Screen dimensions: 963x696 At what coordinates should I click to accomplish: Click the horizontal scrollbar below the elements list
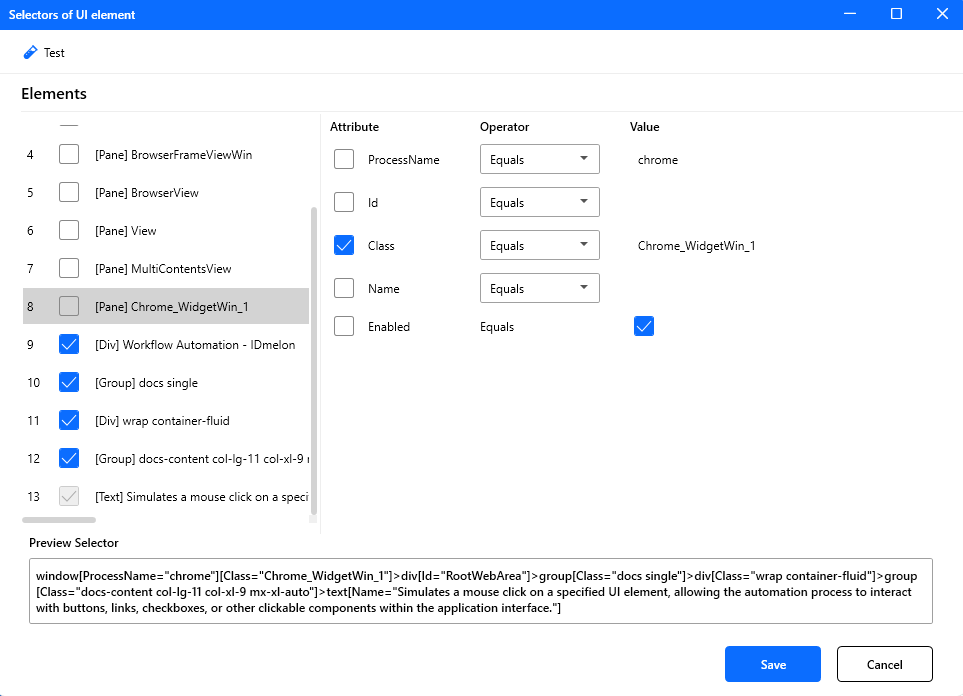(58, 519)
